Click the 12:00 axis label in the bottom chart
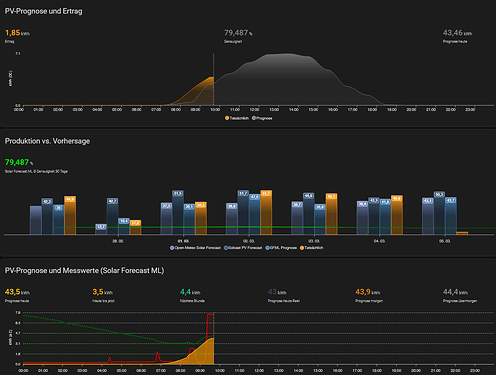Screen dimensions: 496x375 pyautogui.click(x=259, y=370)
